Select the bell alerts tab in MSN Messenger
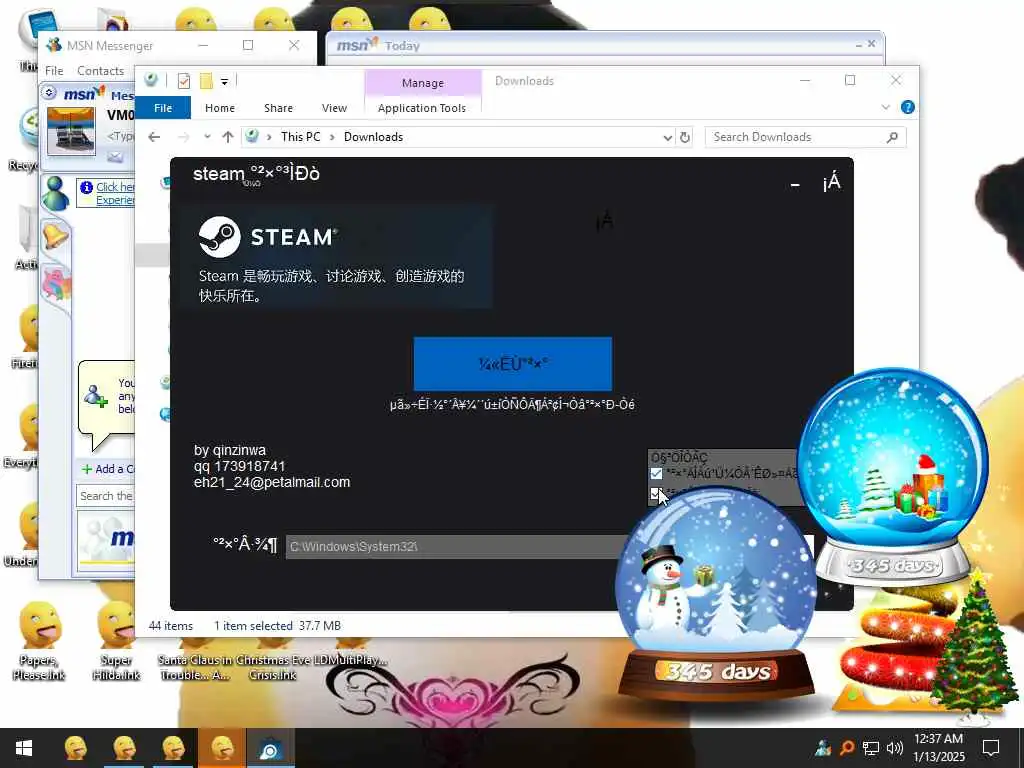 pos(55,236)
